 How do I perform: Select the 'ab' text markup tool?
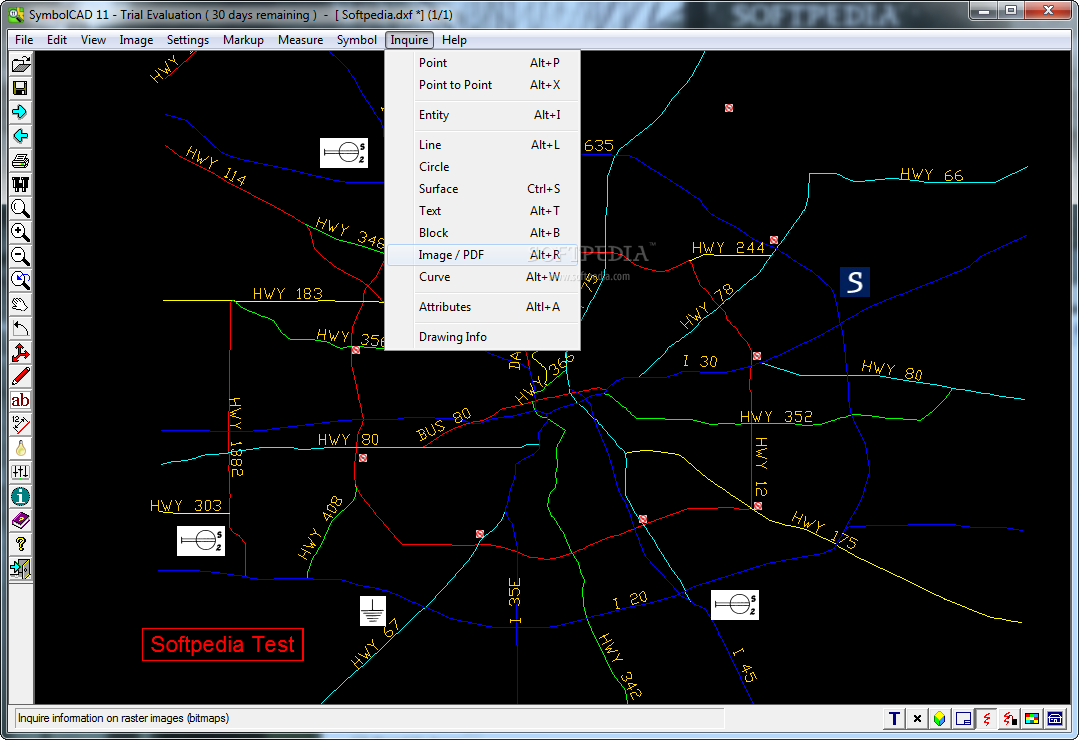click(x=21, y=401)
